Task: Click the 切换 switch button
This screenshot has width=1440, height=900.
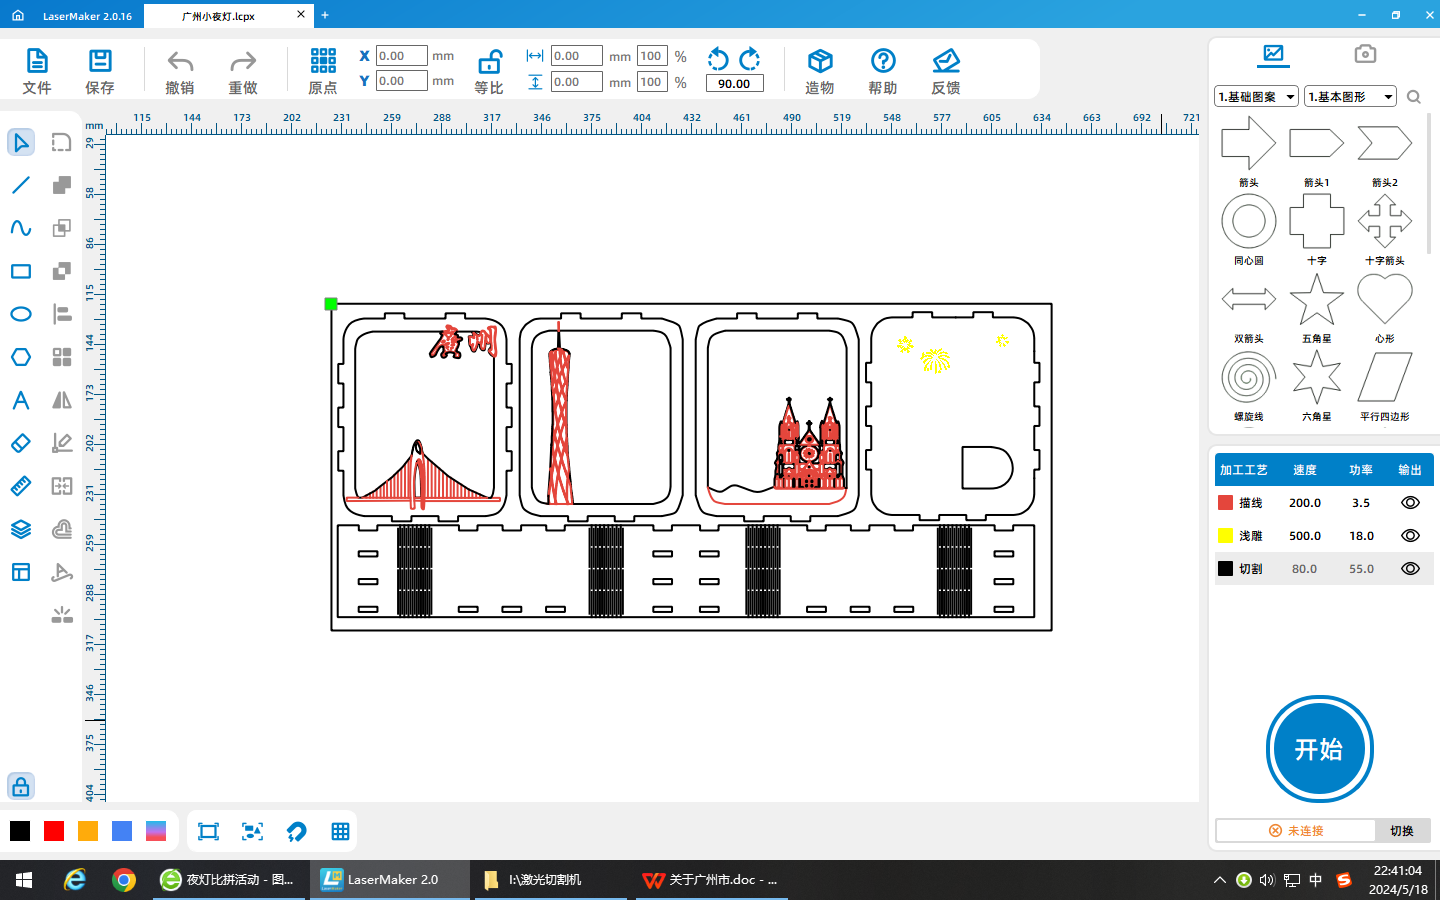Action: [x=1402, y=831]
